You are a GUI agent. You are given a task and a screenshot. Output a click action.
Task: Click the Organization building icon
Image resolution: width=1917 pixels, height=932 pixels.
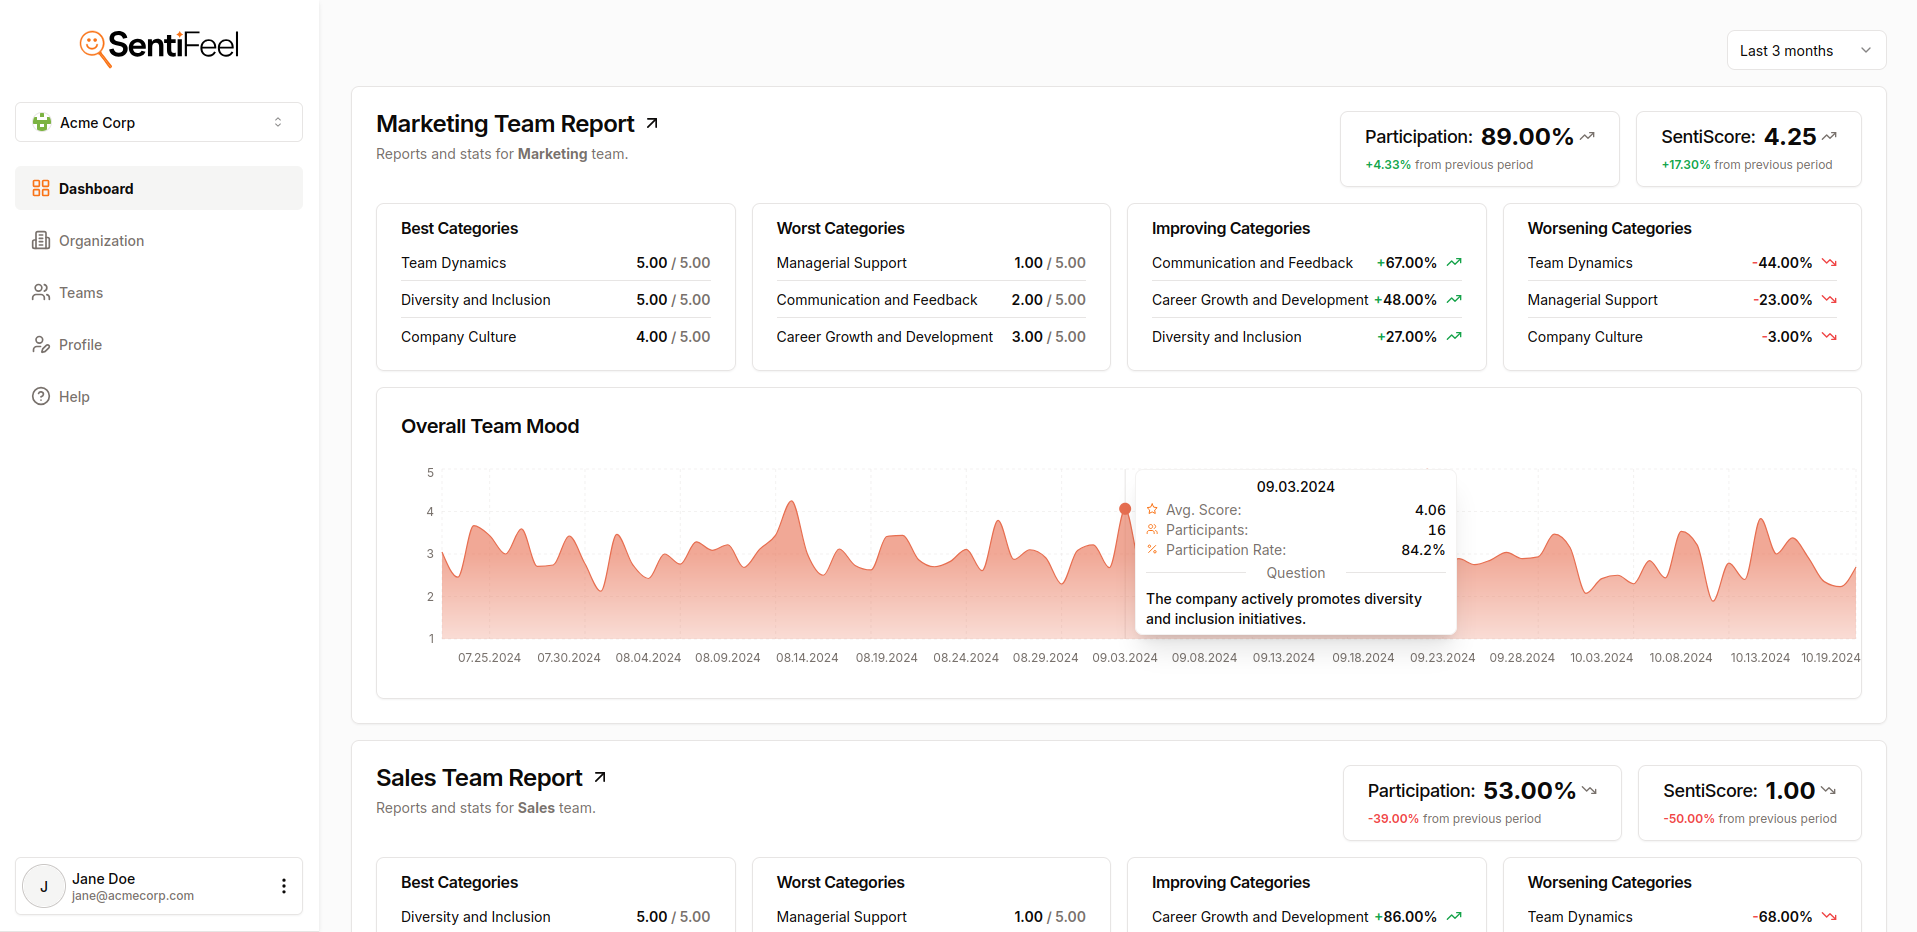click(41, 240)
